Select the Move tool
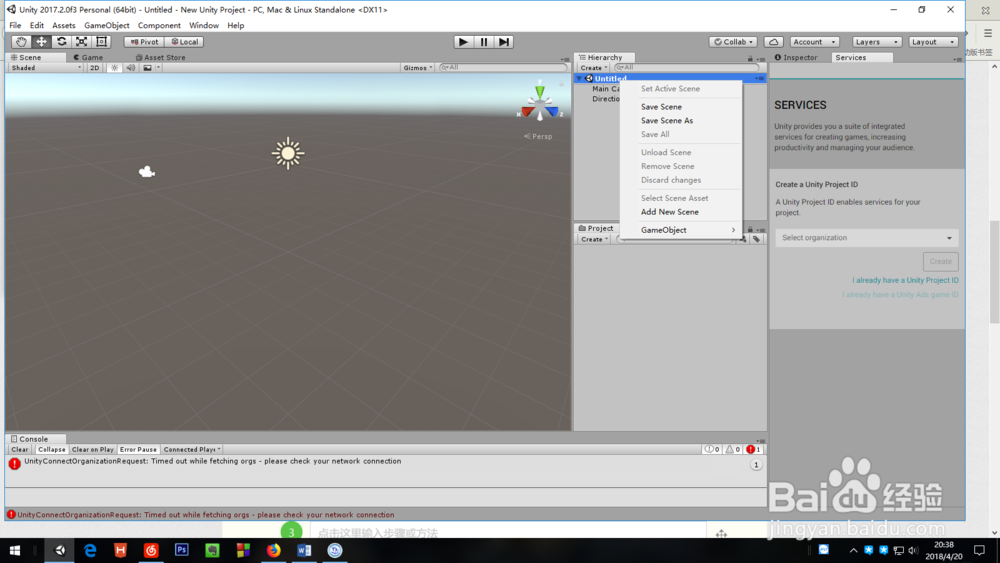This screenshot has height=563, width=1000. click(x=41, y=41)
